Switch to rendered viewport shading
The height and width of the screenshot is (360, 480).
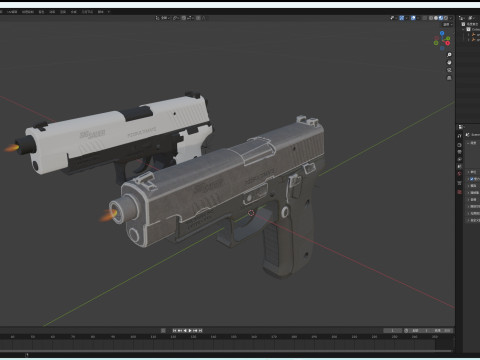[x=446, y=18]
